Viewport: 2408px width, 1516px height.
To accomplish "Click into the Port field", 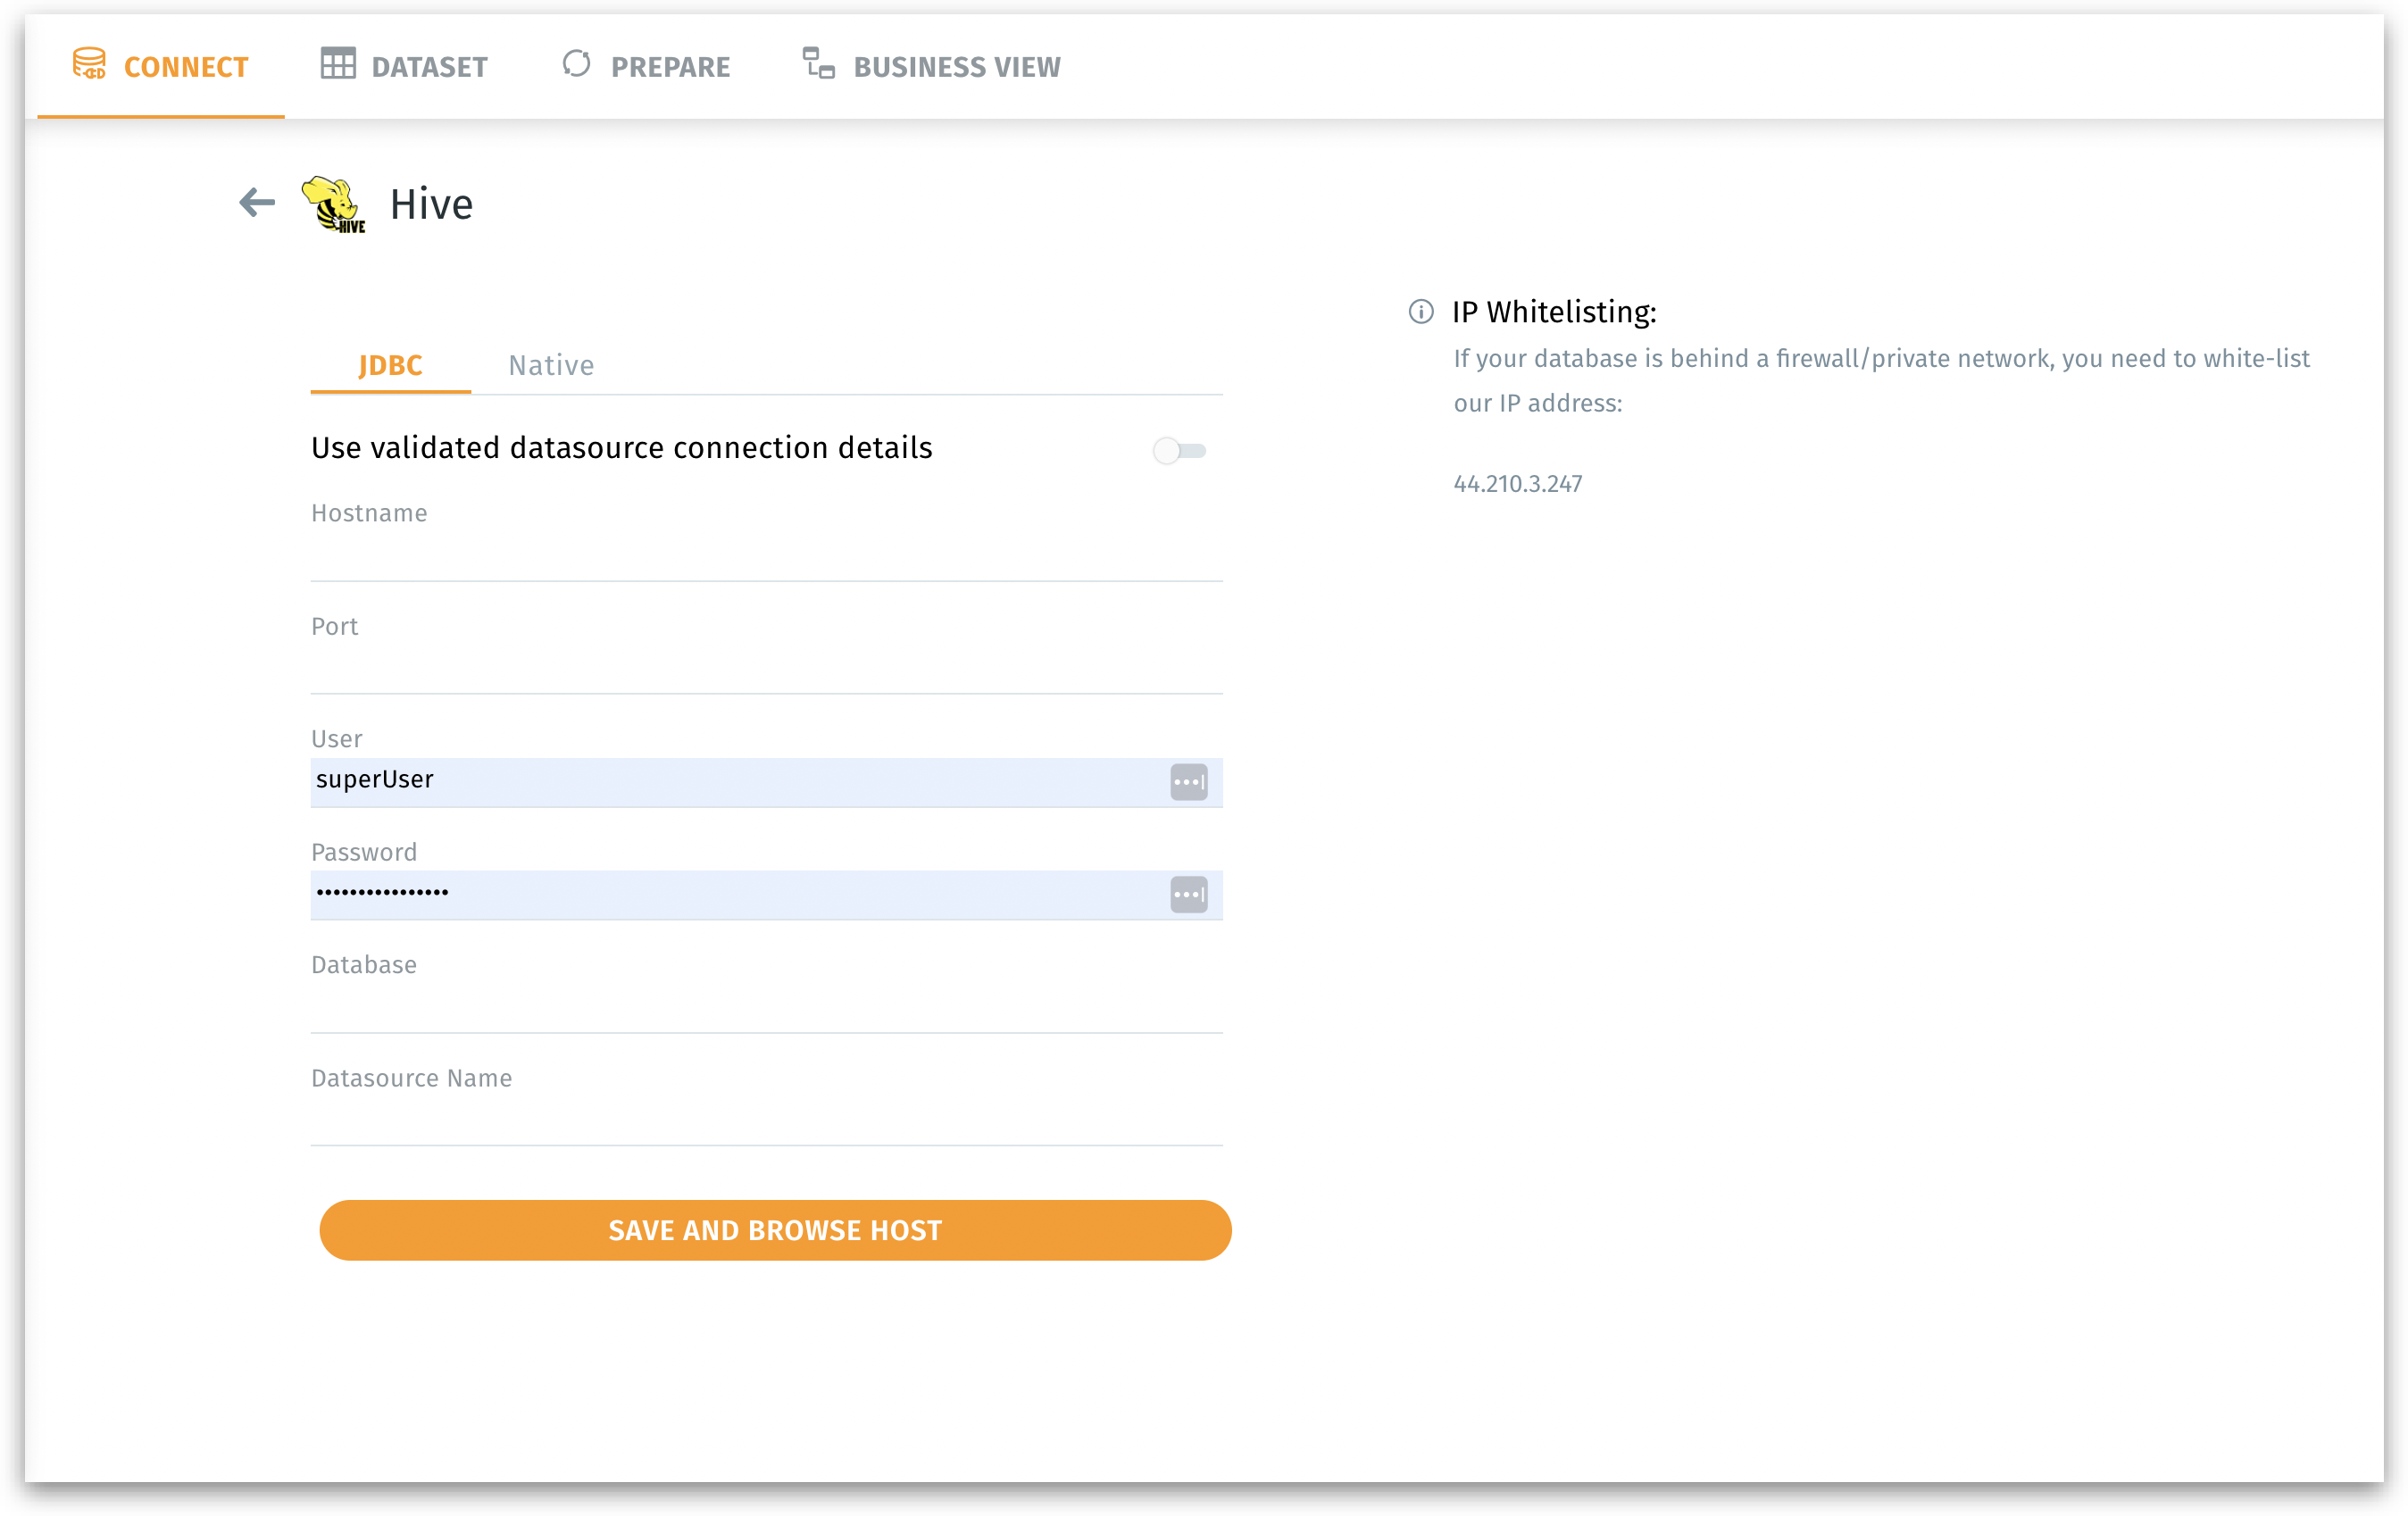I will (x=766, y=669).
